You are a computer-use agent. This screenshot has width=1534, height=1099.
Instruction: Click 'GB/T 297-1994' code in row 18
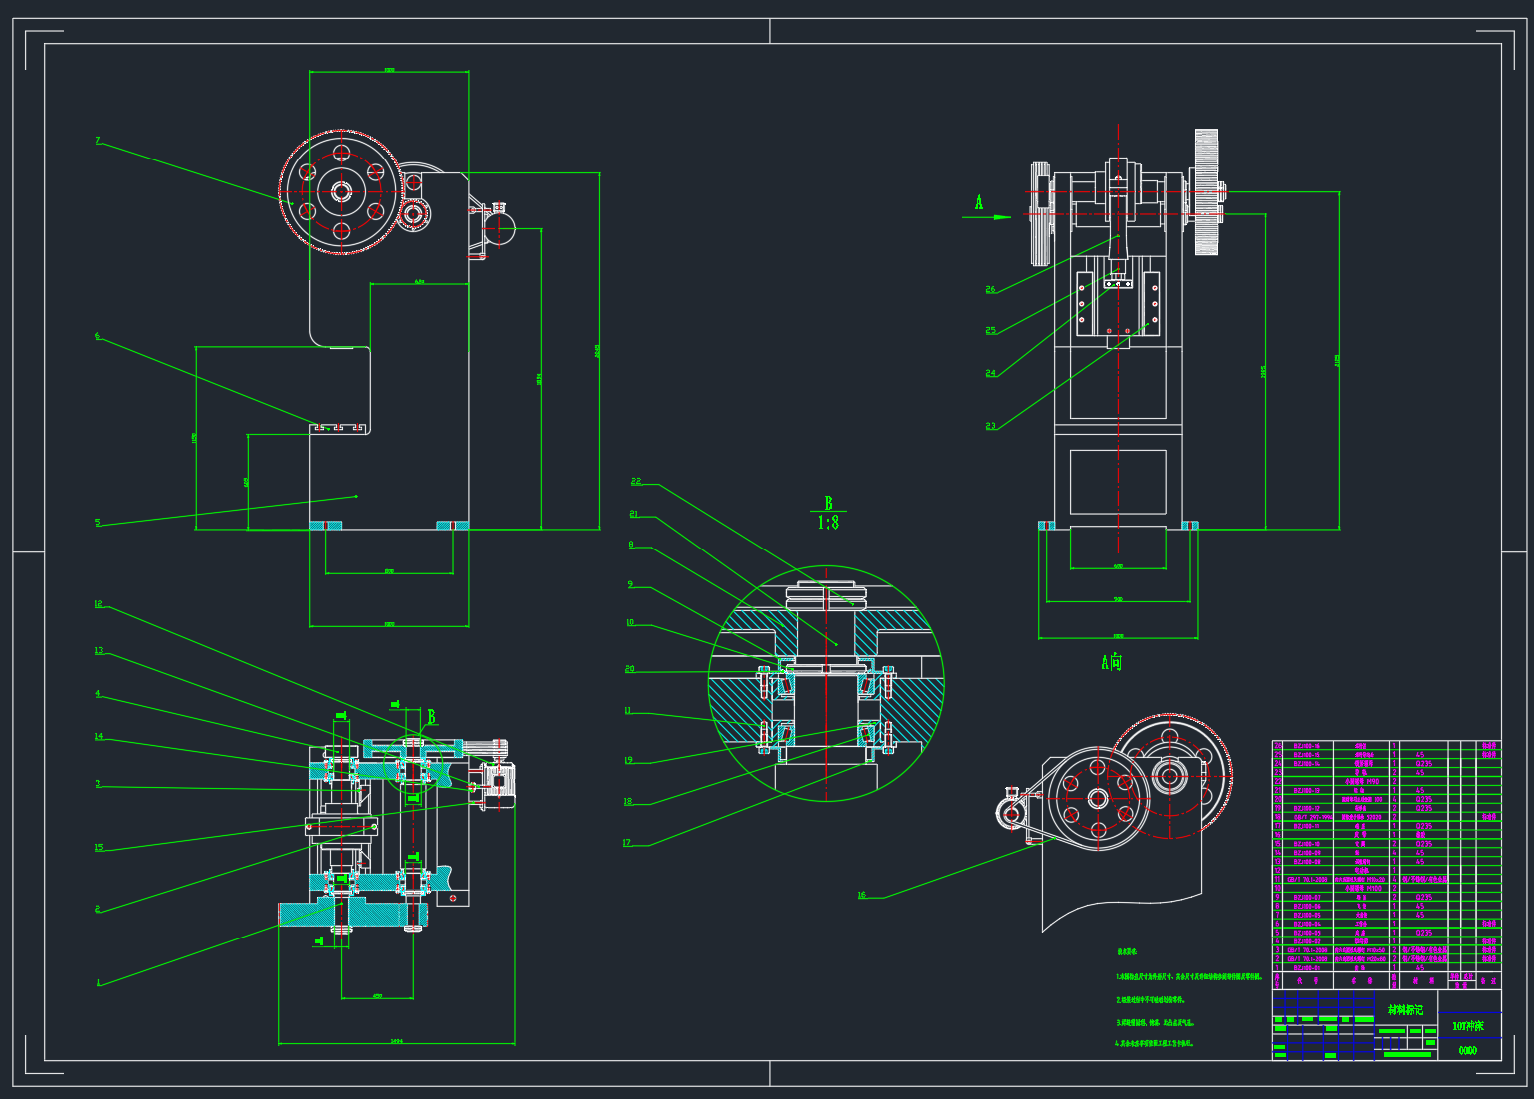[x=1313, y=817]
